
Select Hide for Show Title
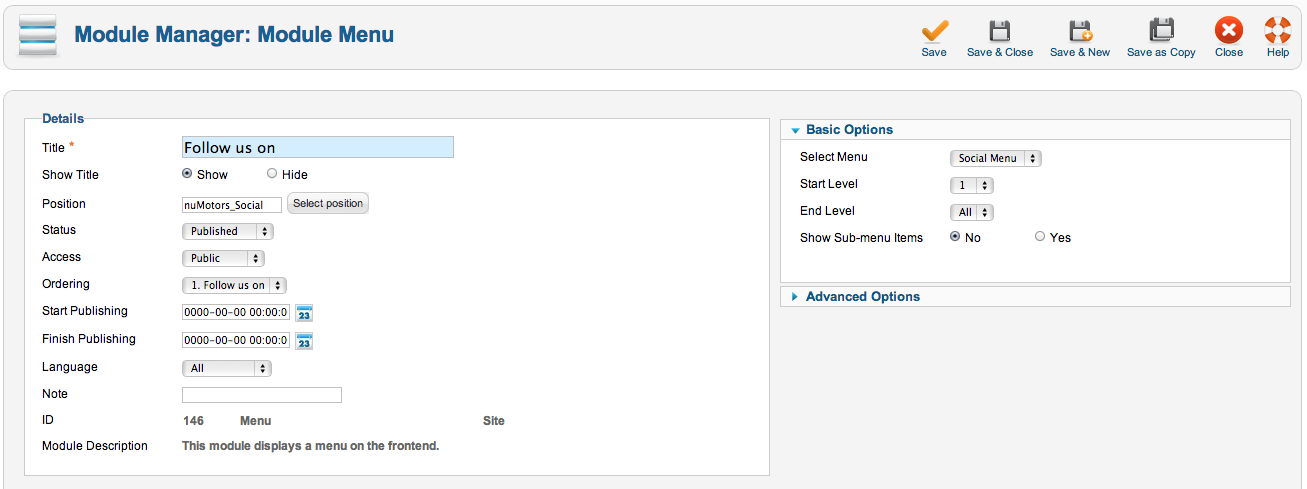(x=272, y=174)
